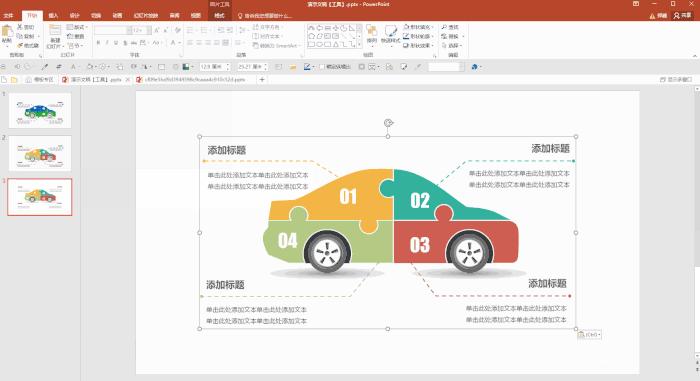Click the Find magnifier icon
The height and width of the screenshot is (381, 700).
pyautogui.click(x=444, y=27)
